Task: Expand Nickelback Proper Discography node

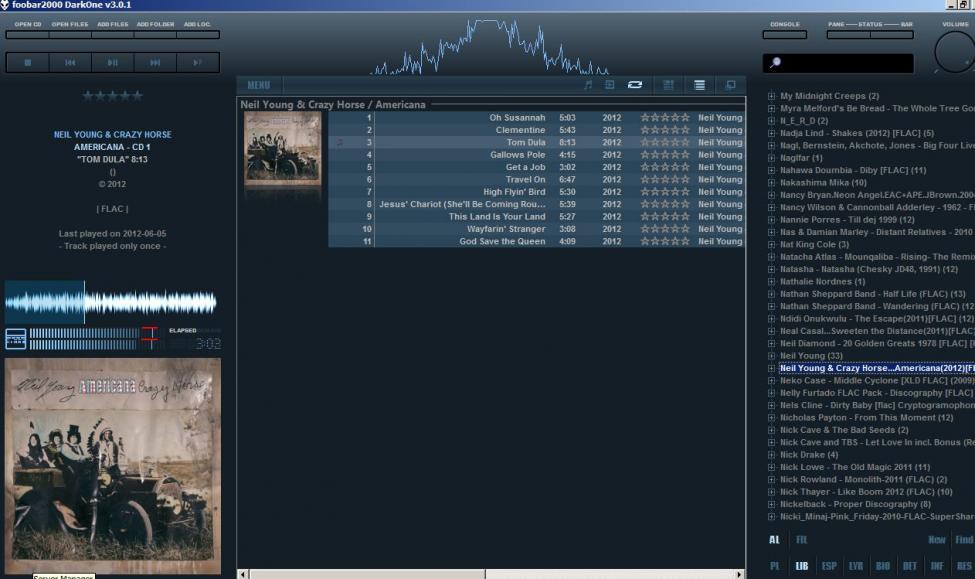Action: [771, 504]
